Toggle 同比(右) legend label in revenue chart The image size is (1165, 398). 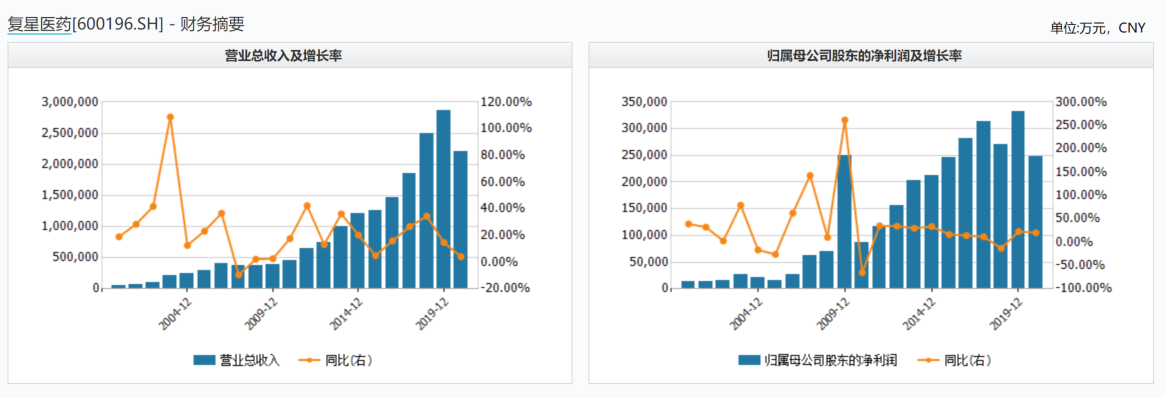(348, 360)
